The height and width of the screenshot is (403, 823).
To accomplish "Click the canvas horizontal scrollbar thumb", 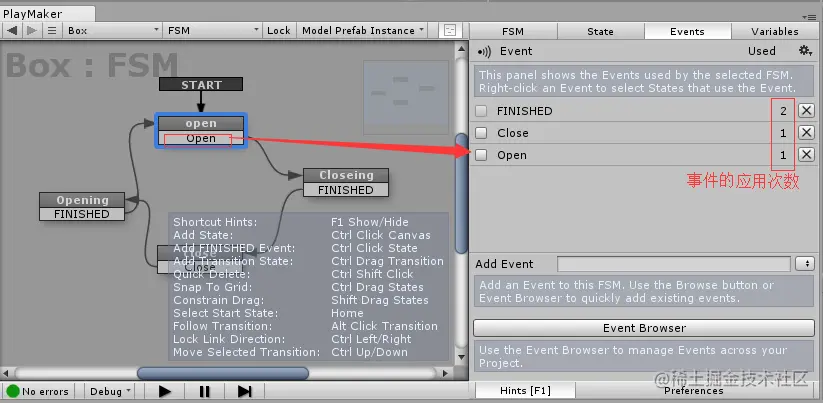I will (223, 374).
